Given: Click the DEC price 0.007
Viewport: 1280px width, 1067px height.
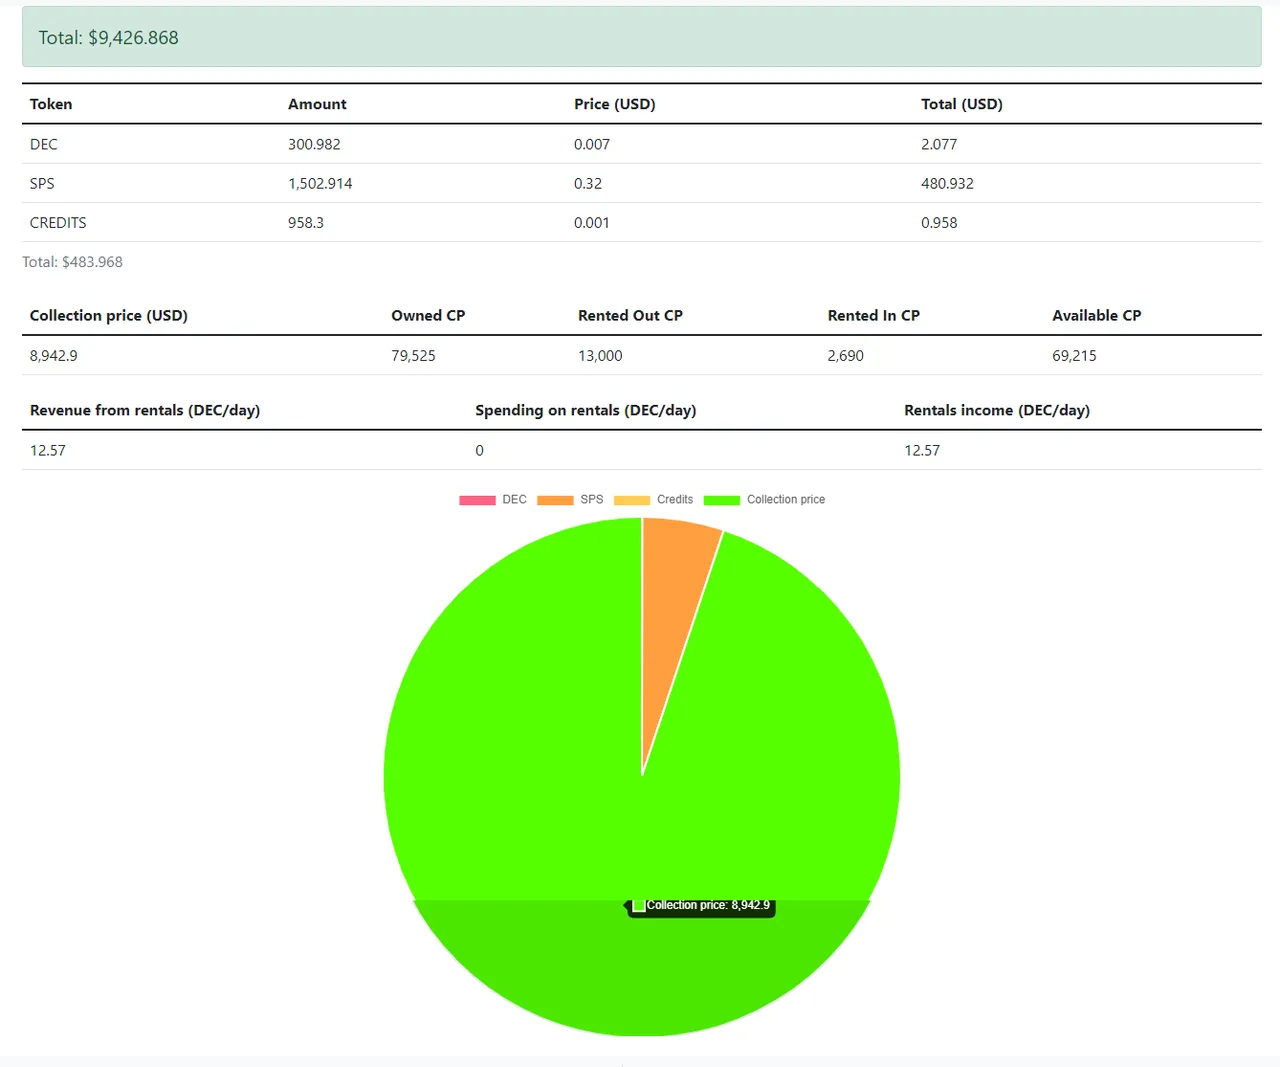Looking at the screenshot, I should click(x=592, y=144).
